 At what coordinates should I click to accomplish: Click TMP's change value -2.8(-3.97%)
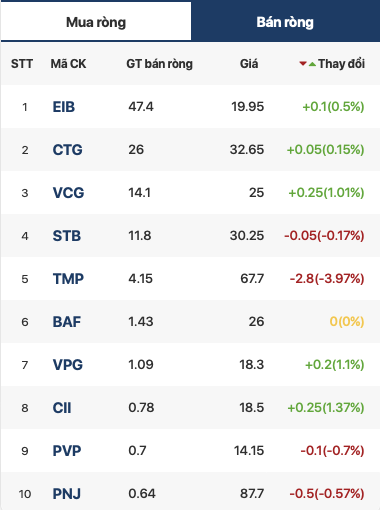coord(327,279)
